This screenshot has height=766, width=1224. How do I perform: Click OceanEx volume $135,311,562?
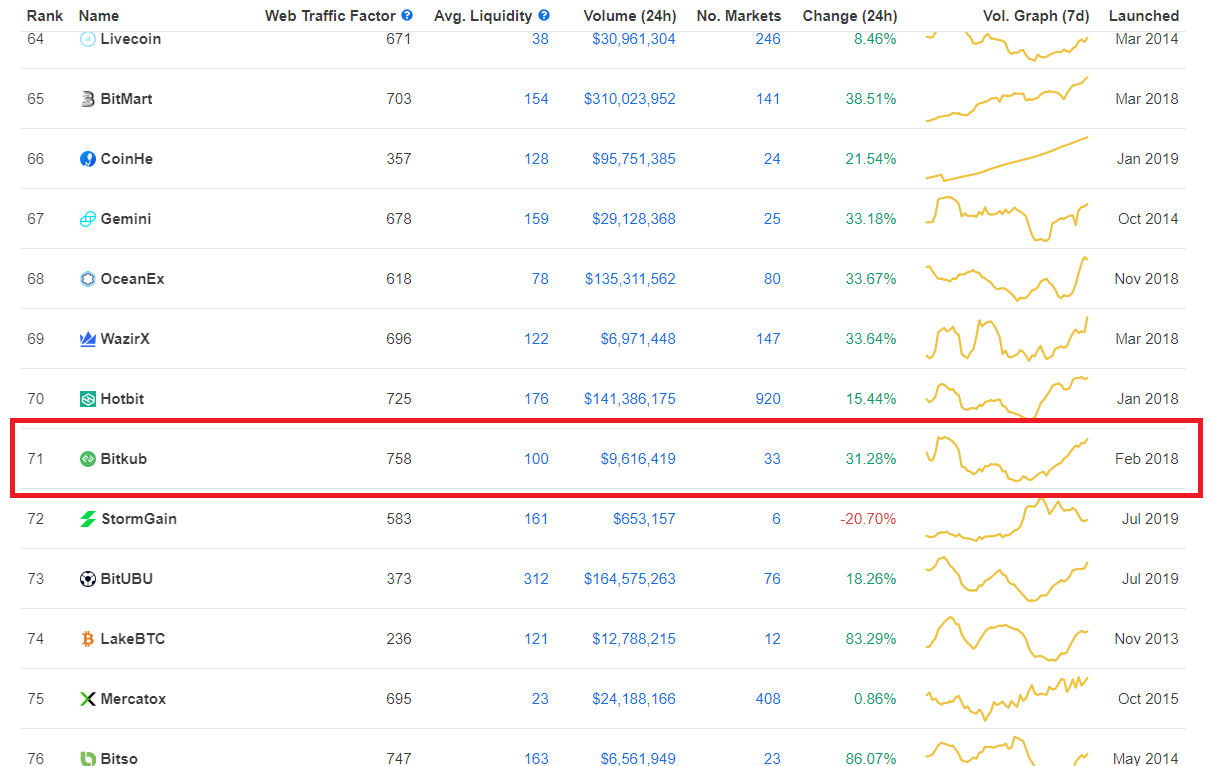[630, 279]
